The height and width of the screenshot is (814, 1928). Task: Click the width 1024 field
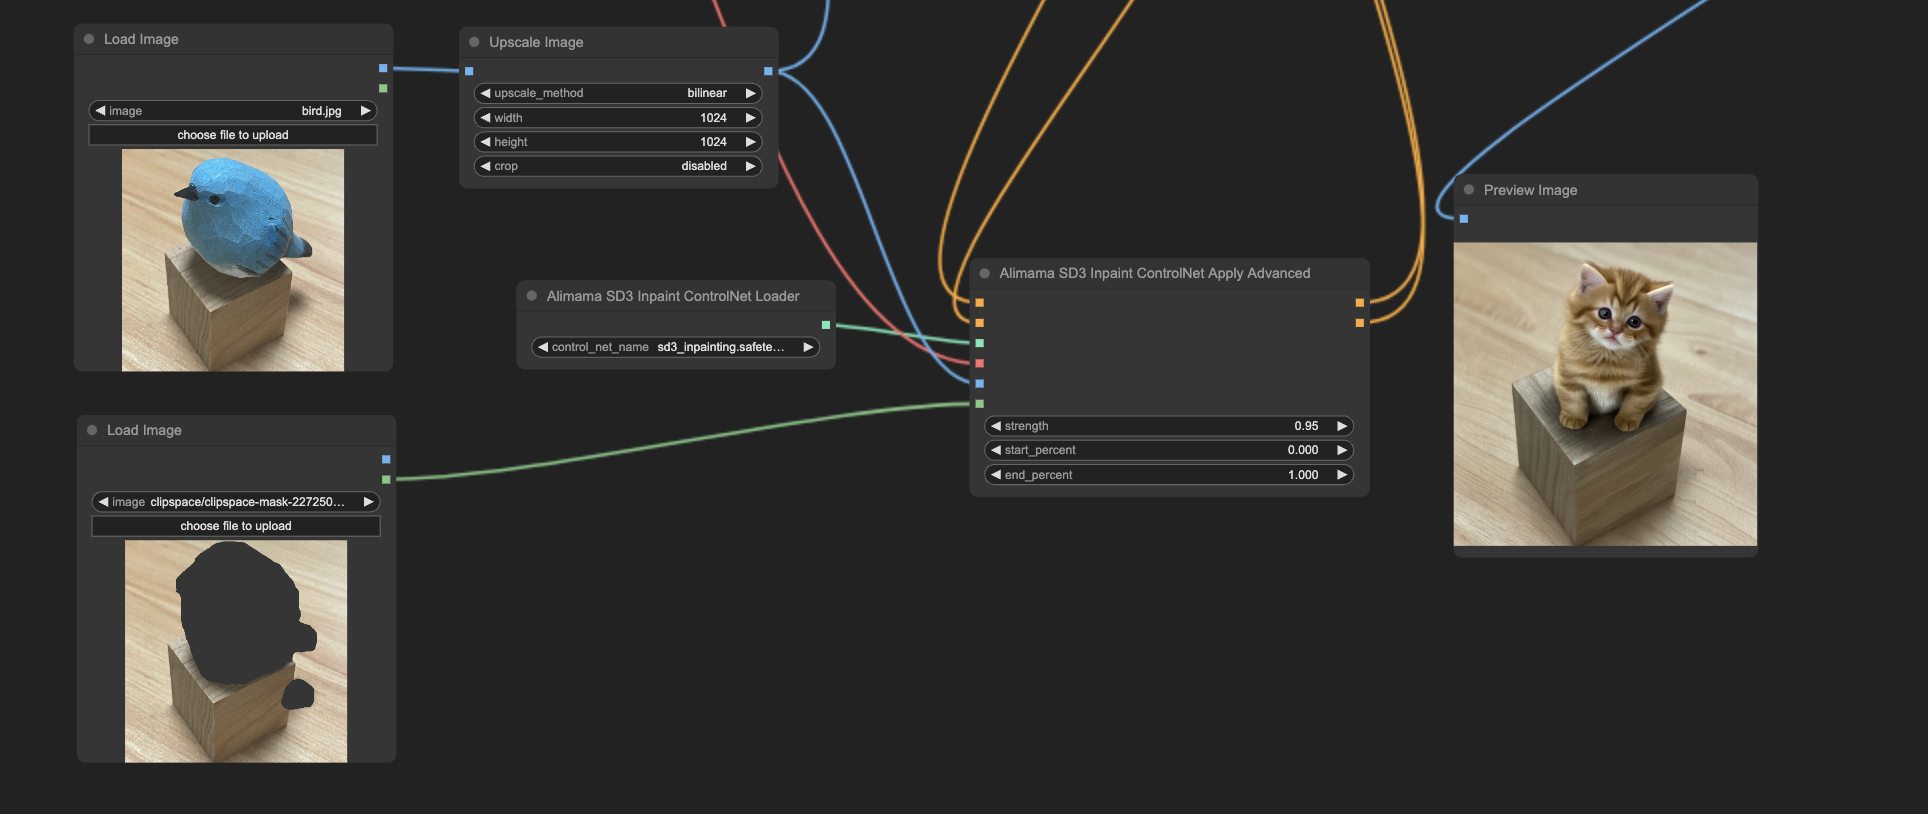tap(618, 118)
